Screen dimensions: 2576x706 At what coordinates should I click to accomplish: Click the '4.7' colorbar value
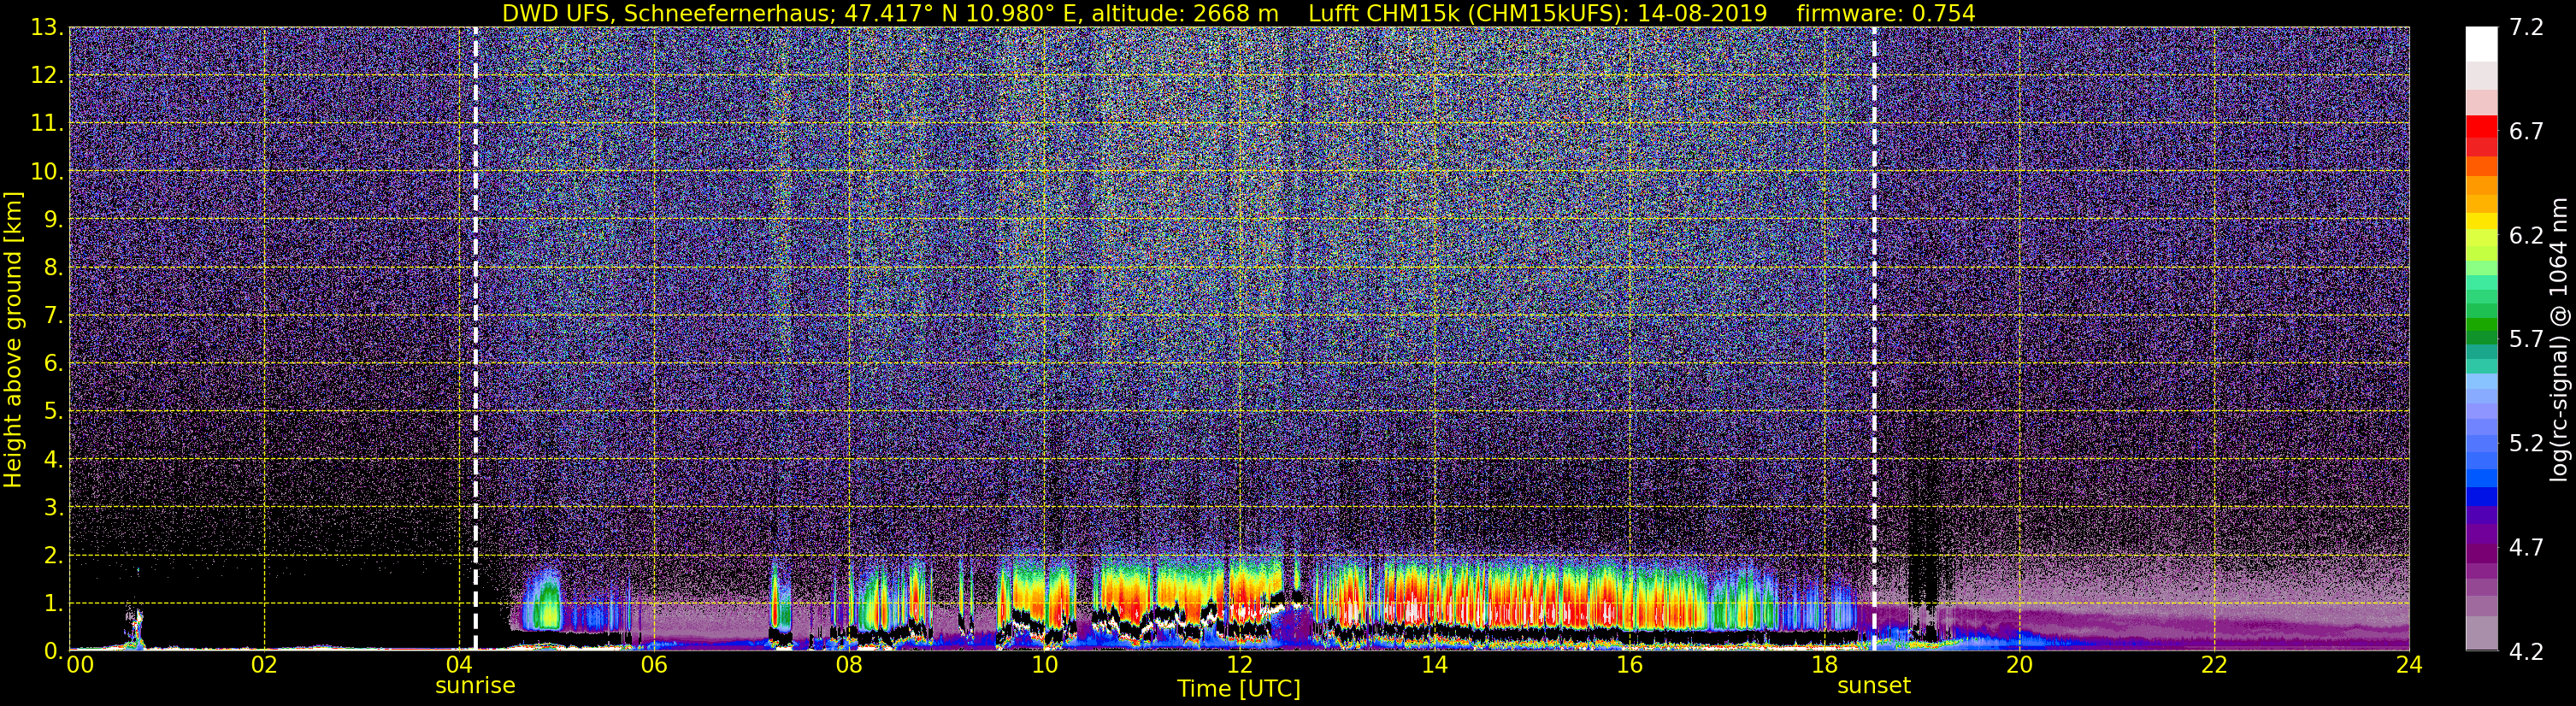[2526, 548]
